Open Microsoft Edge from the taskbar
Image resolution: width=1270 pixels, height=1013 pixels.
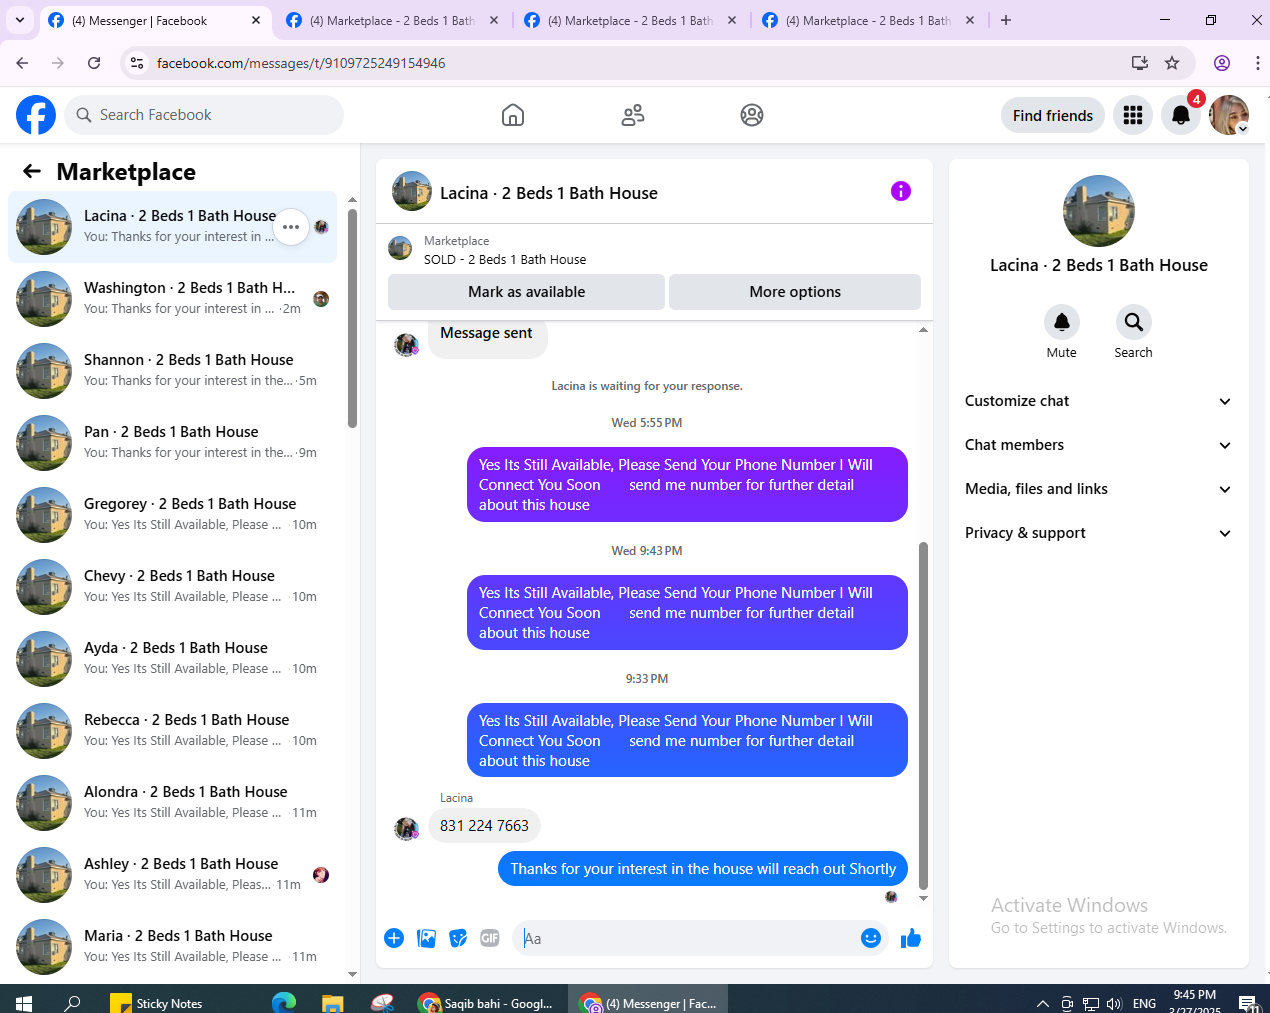click(x=284, y=1003)
